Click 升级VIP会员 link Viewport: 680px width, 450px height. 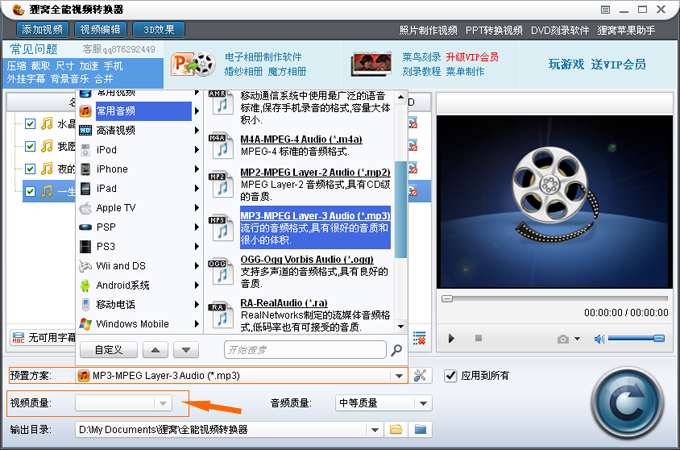[472, 57]
